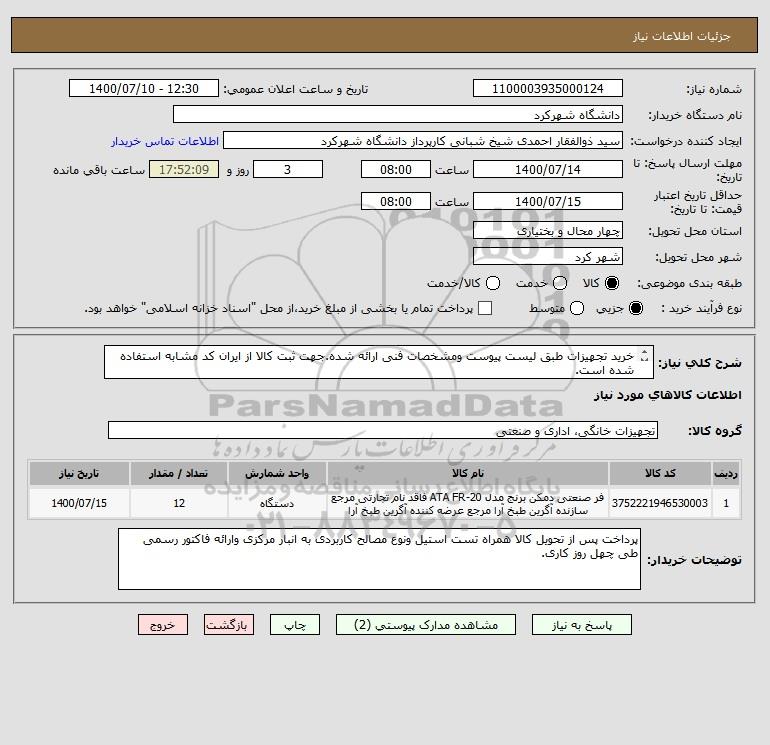
Task: Click the buyer organization field دانشگاه شهرکرد
Action: point(398,114)
